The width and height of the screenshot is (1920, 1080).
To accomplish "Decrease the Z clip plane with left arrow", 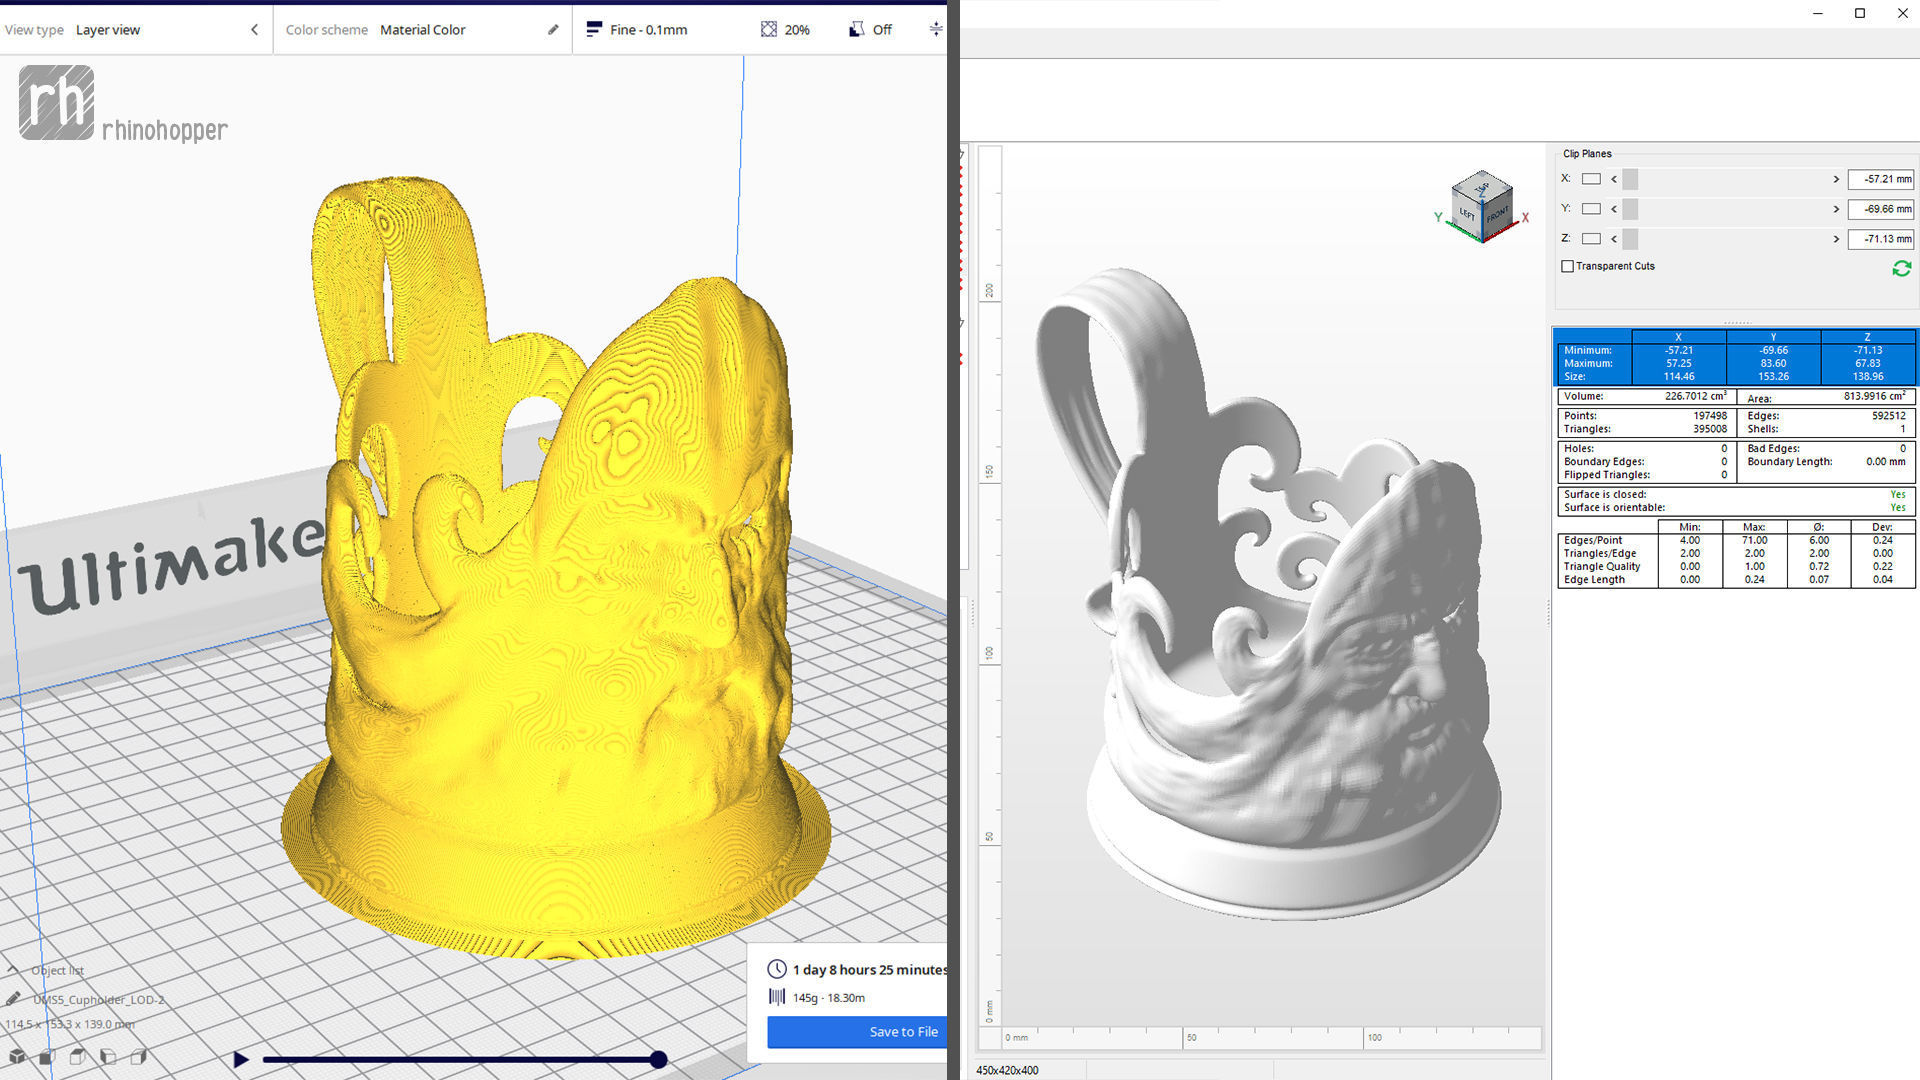I will click(1614, 239).
